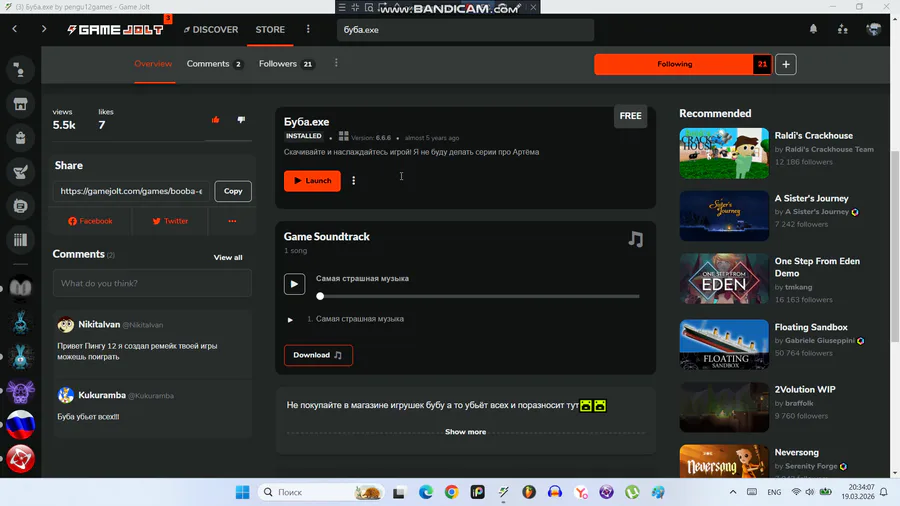Open the sidebar news feed icon

[21, 206]
